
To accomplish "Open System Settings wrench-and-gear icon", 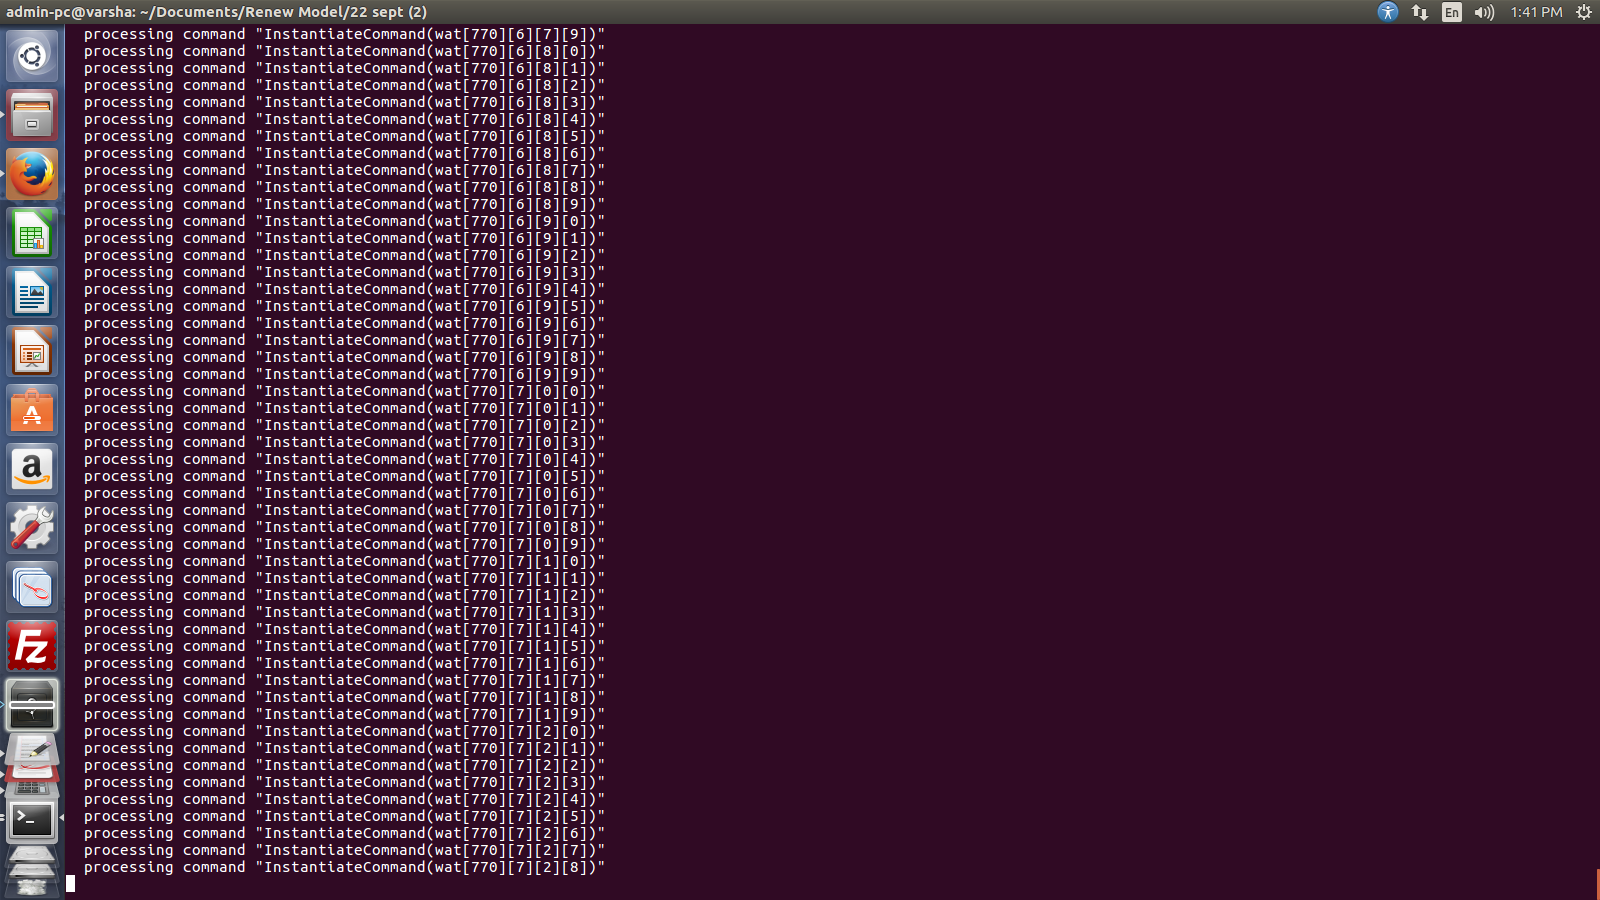I will pos(32,528).
